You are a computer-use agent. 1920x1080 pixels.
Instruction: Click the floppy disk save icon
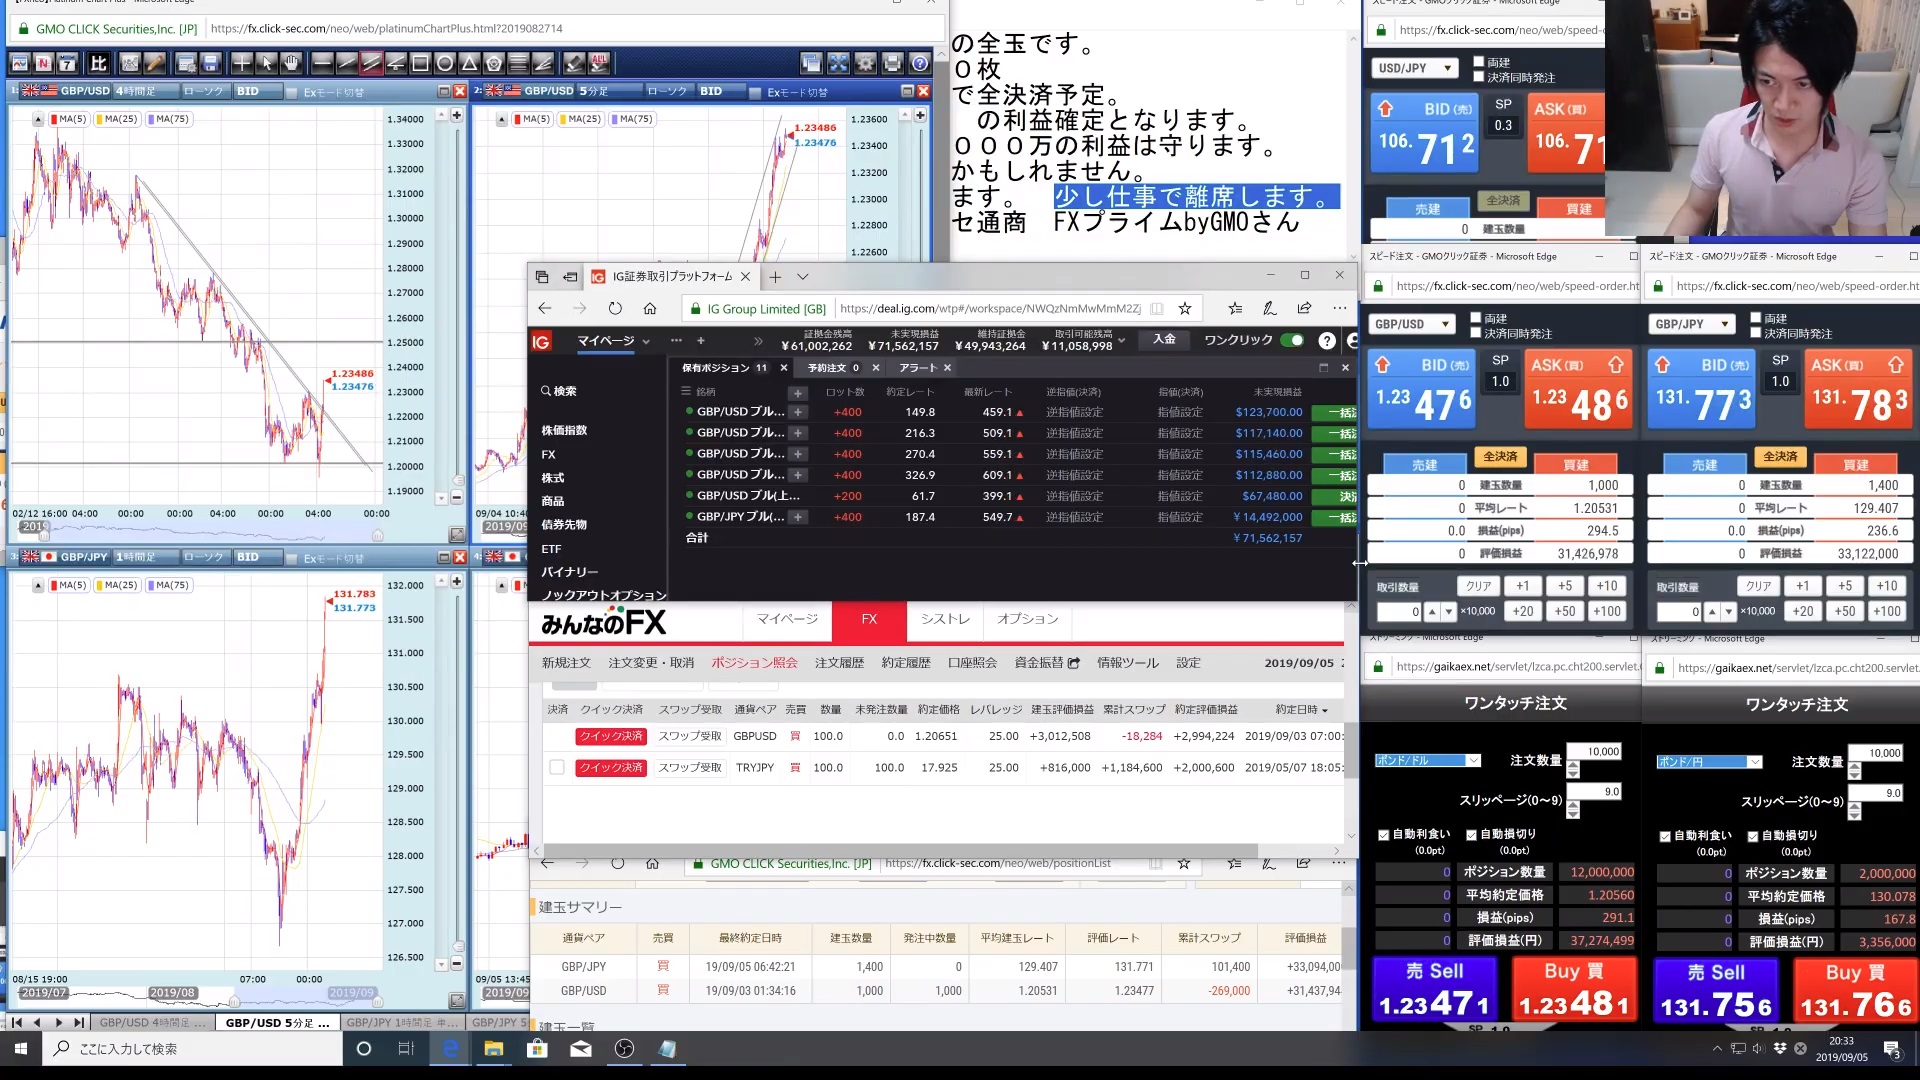pos(210,64)
